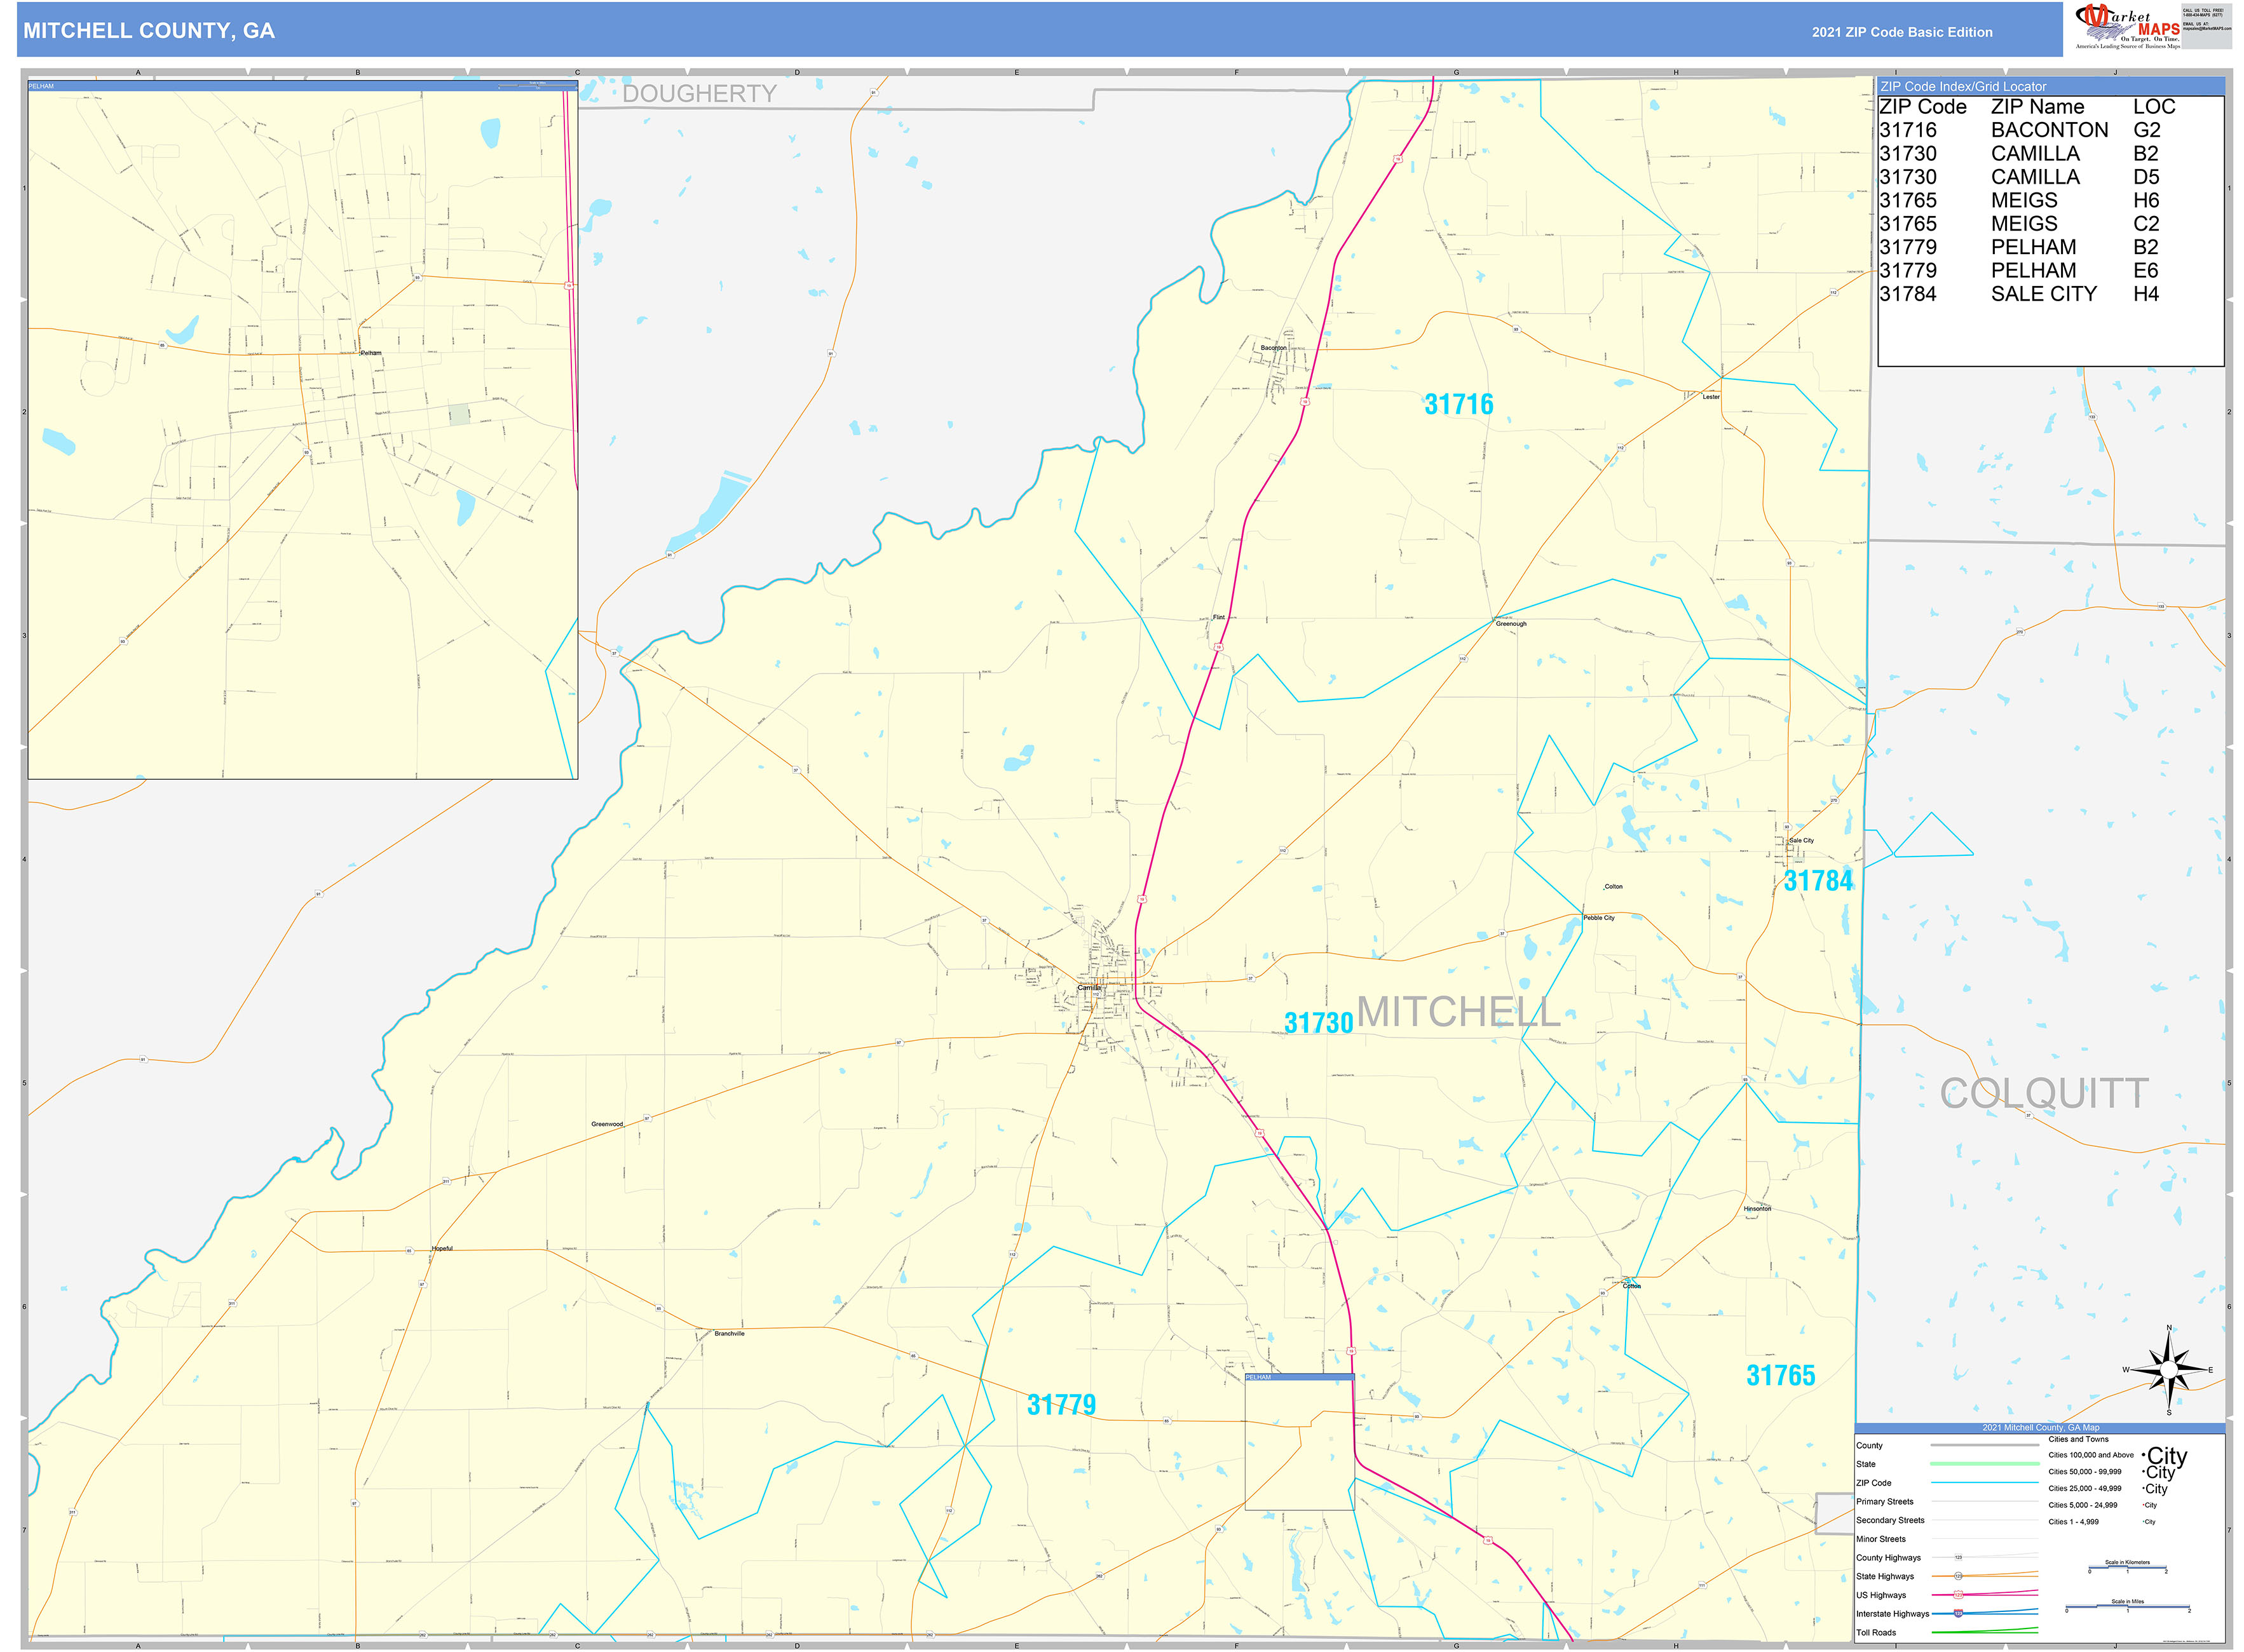
Task: Click the city dot for Camilla
Action: (1098, 985)
